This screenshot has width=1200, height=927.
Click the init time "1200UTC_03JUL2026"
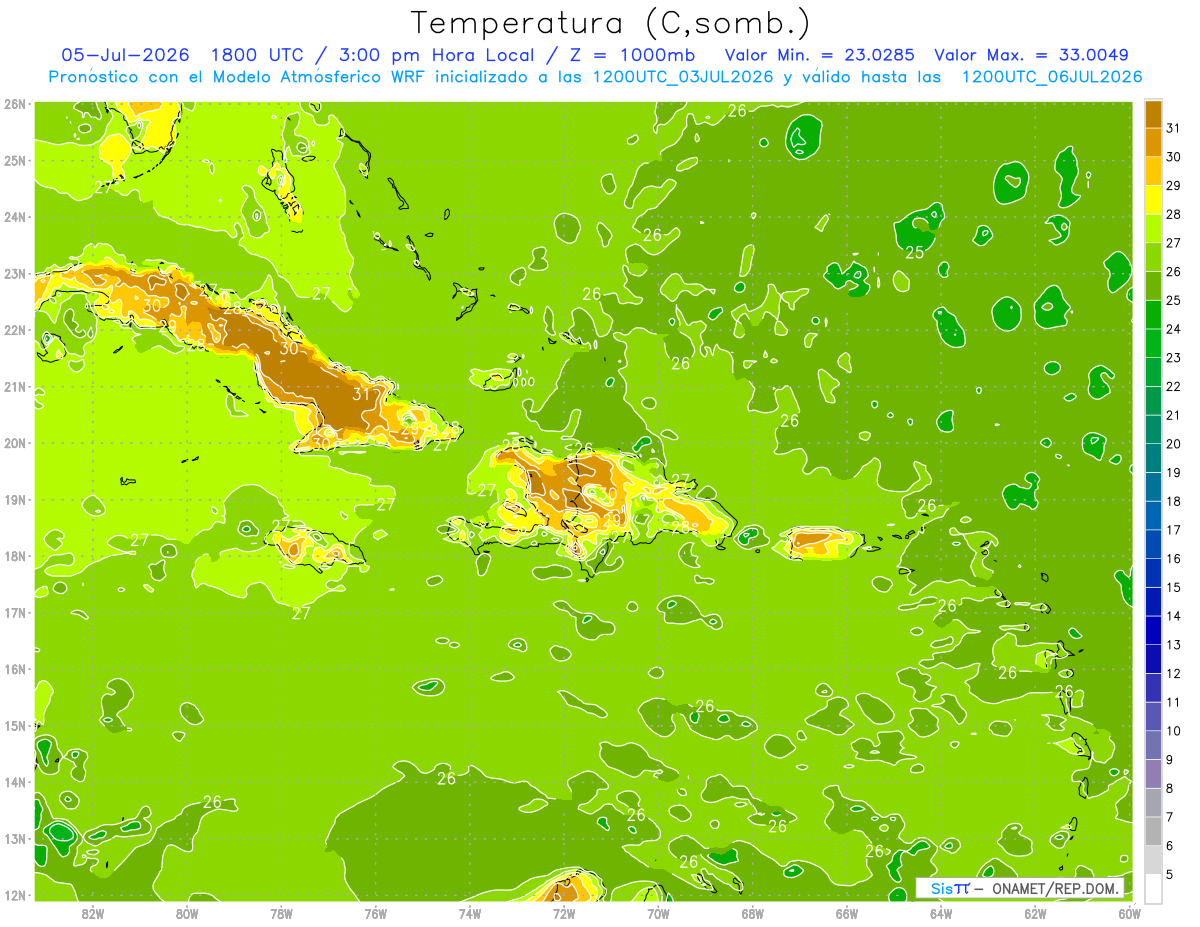click(683, 77)
